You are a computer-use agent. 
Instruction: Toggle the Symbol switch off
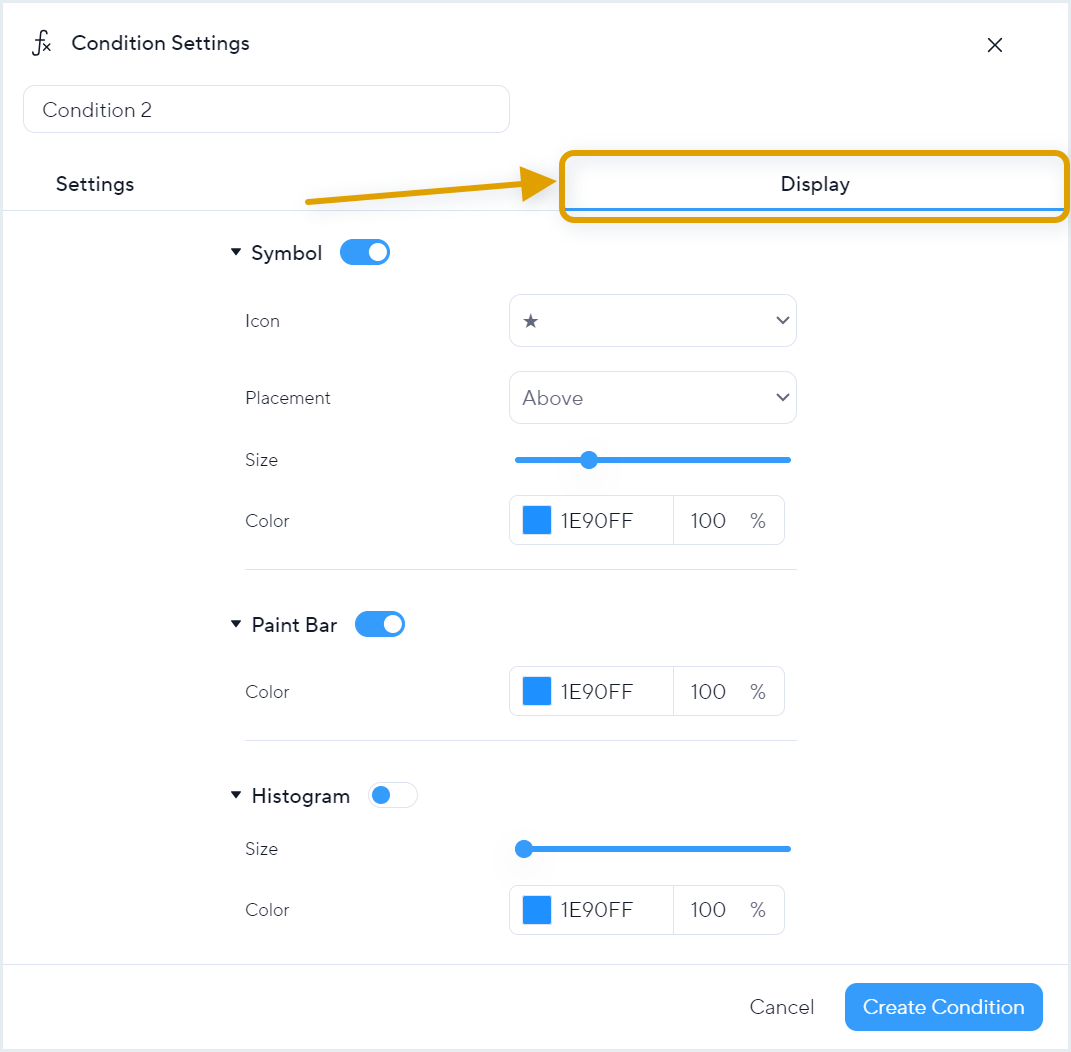click(x=365, y=252)
